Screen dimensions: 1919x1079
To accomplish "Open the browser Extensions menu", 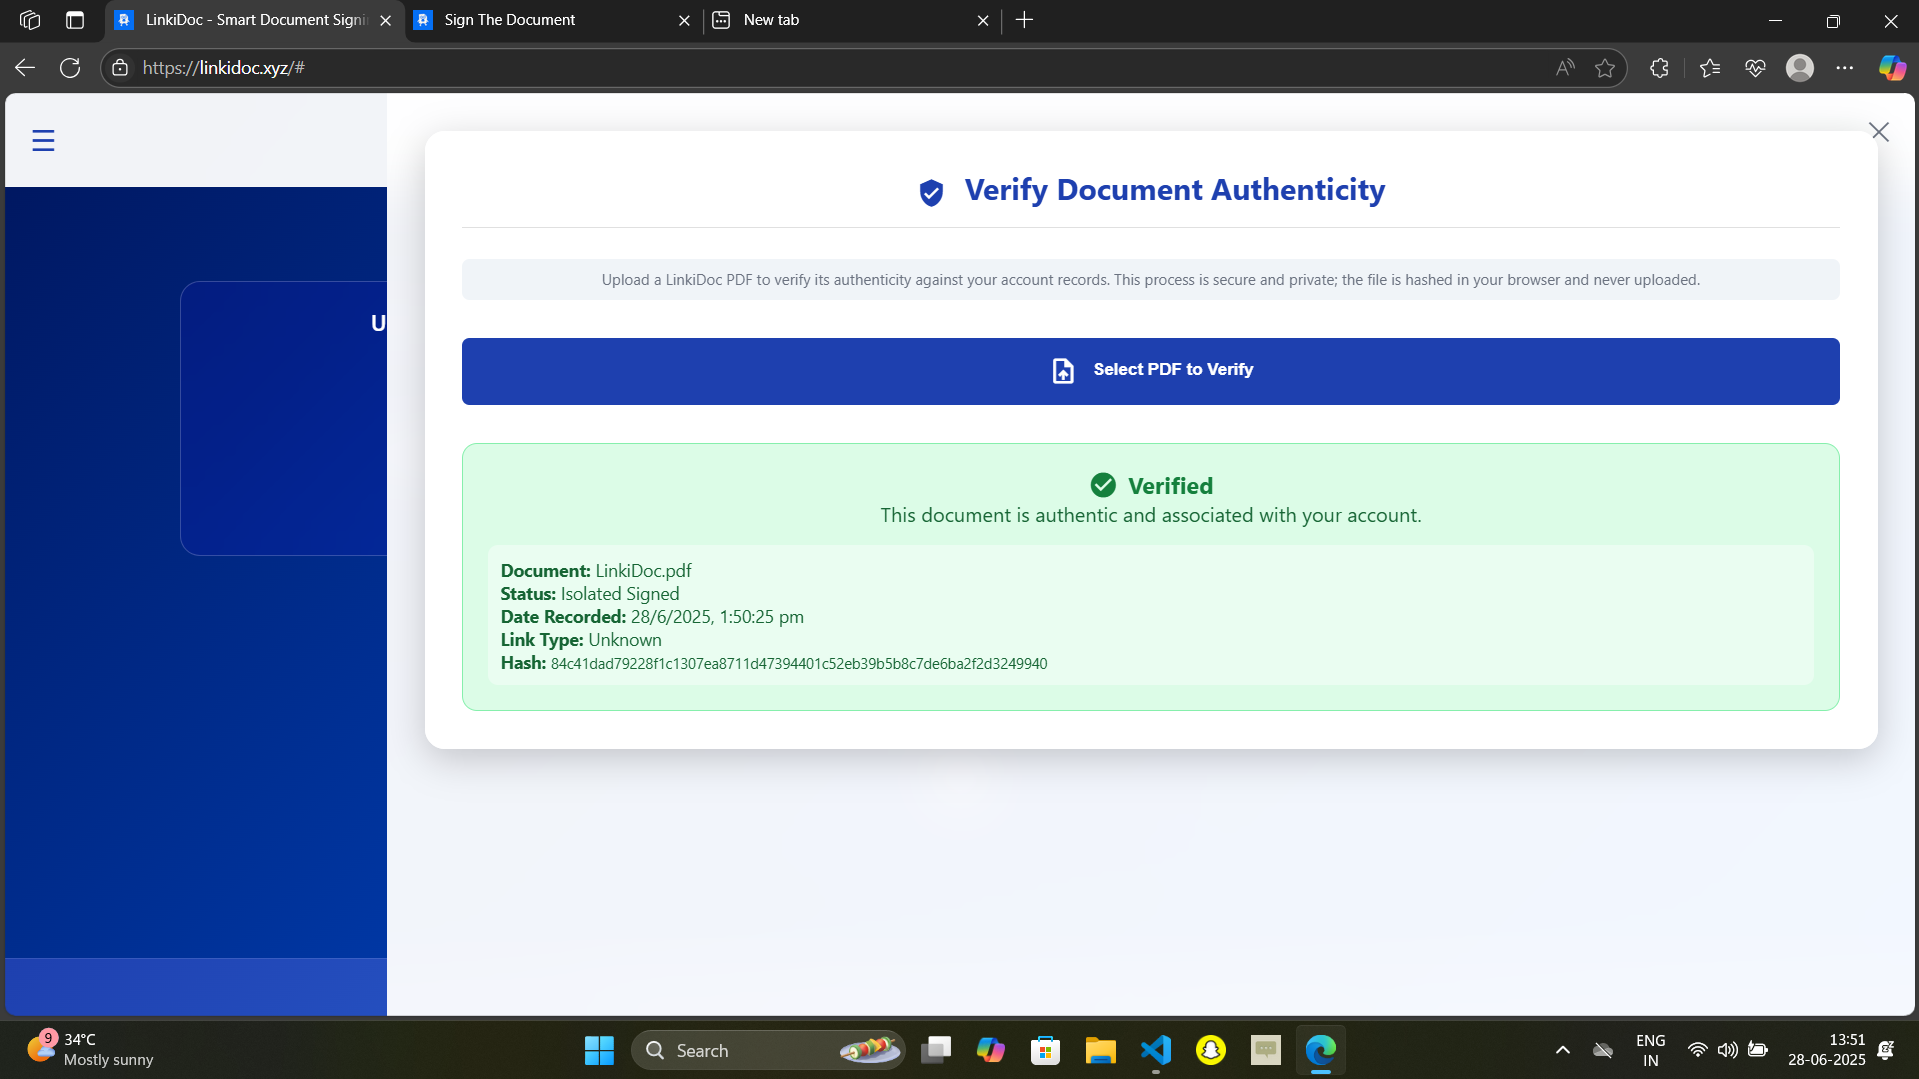I will click(x=1659, y=68).
